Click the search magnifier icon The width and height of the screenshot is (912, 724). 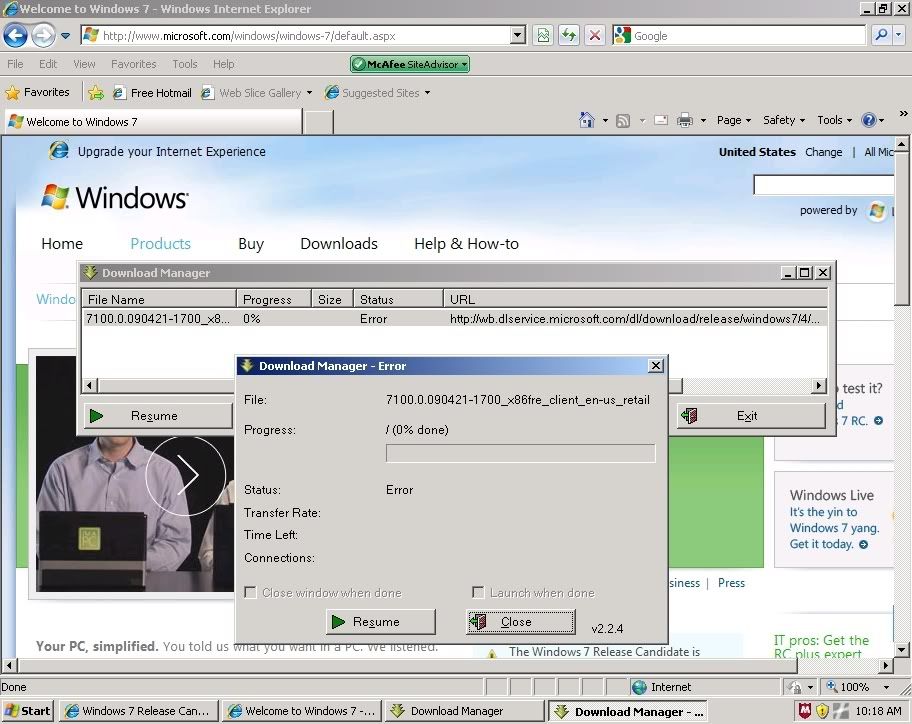tap(880, 36)
